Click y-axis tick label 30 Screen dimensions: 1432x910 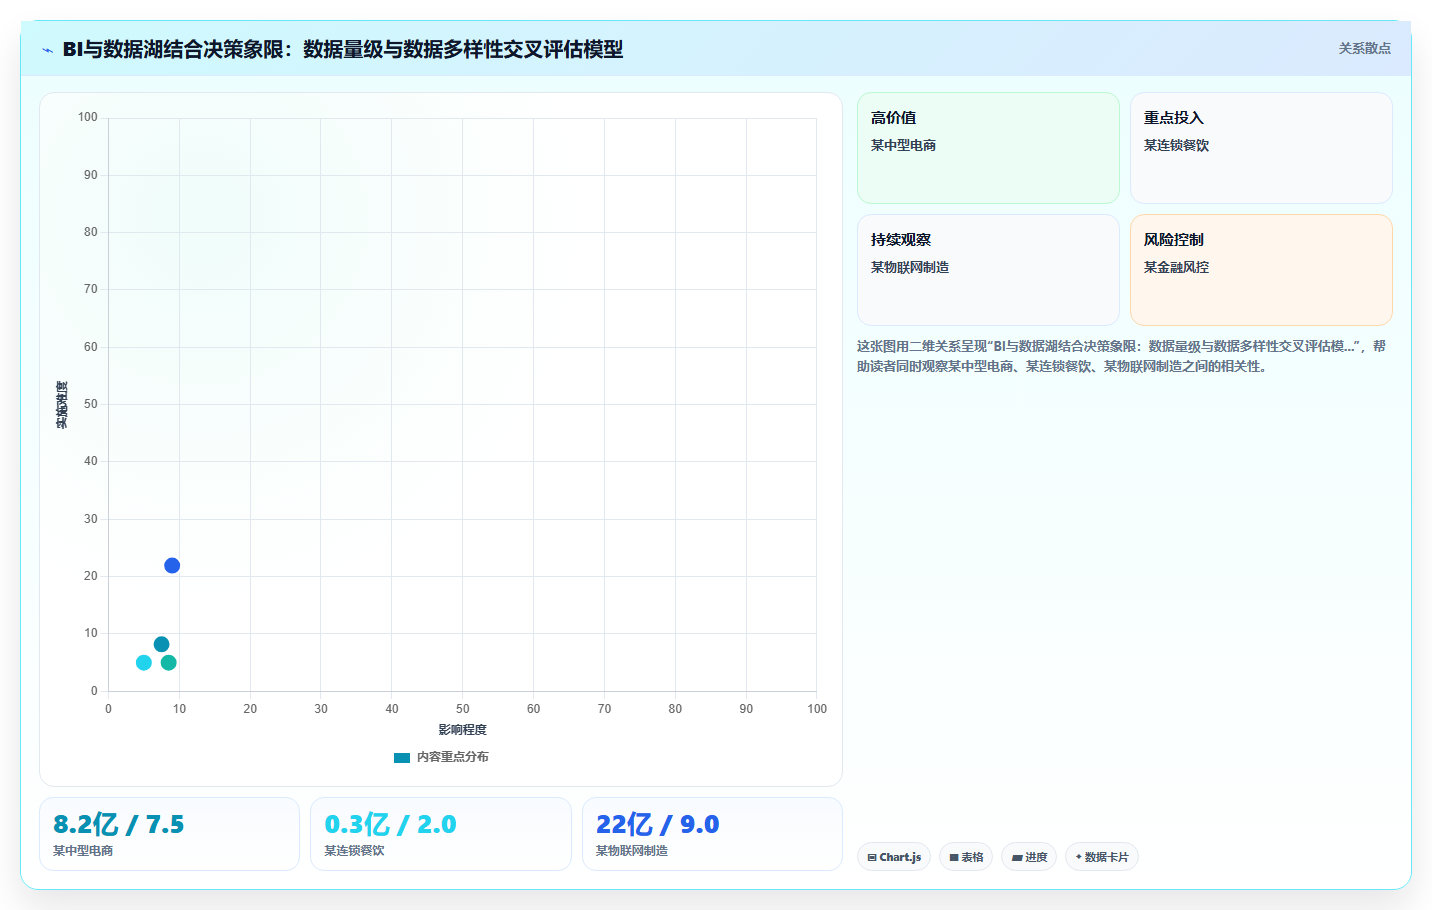click(x=91, y=519)
